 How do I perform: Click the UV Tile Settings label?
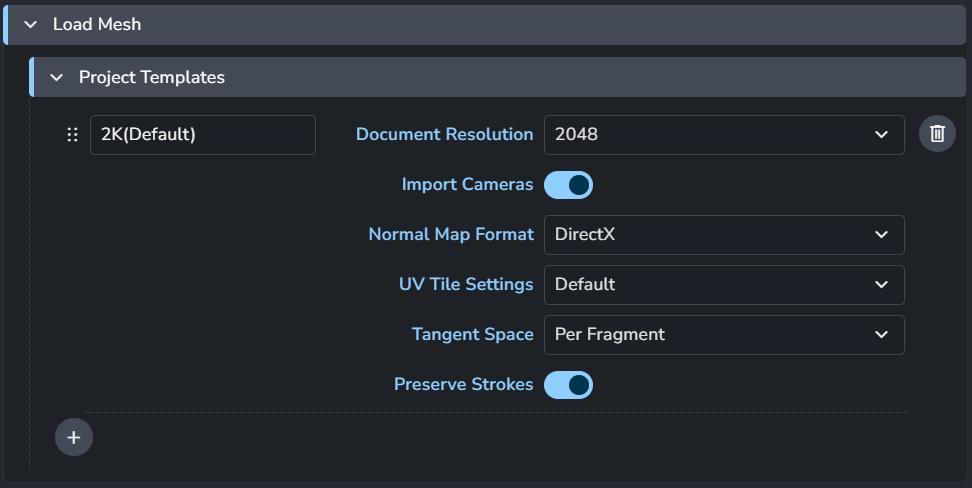466,285
